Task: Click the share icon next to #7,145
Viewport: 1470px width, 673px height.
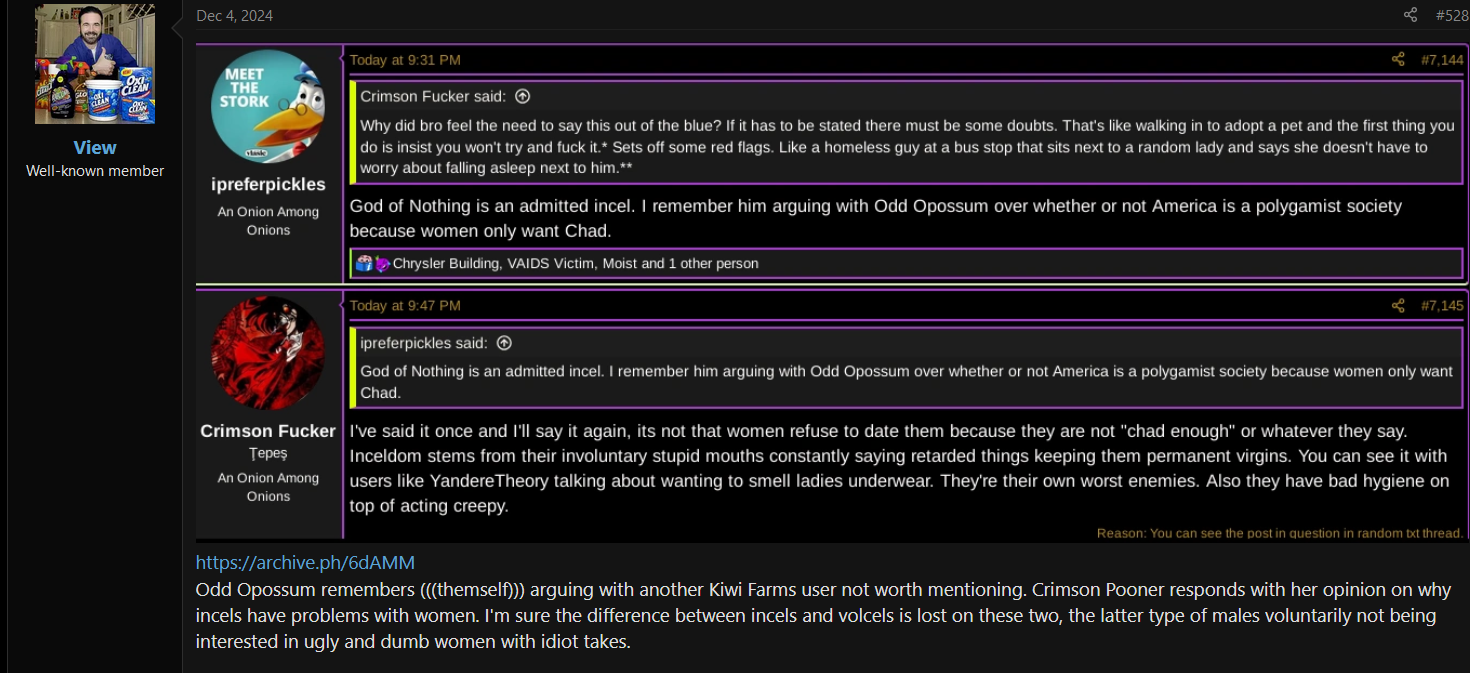Action: click(1398, 305)
